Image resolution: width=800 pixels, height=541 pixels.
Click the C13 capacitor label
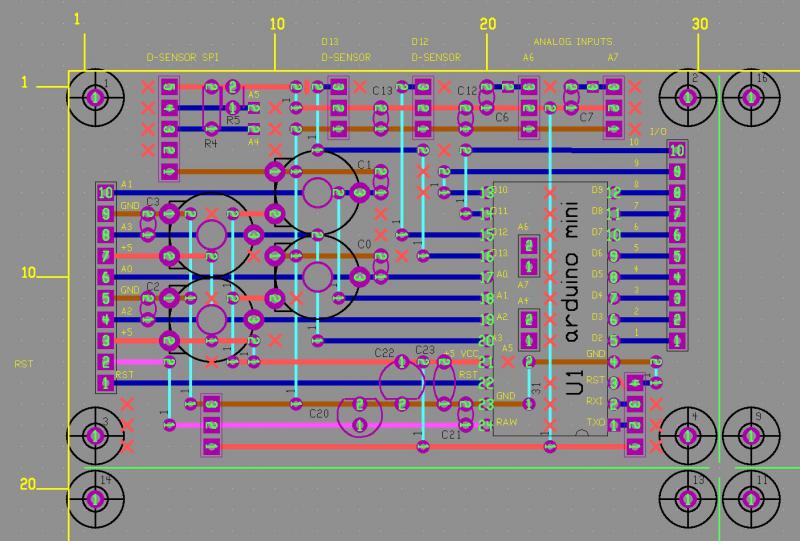click(x=382, y=91)
